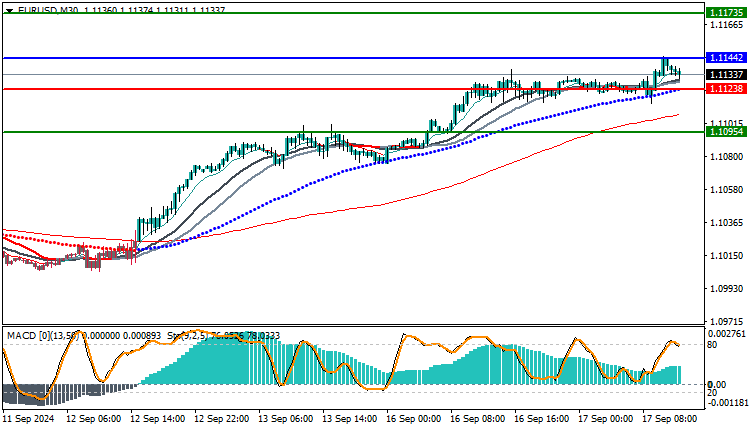Click the 11 Sep 2024 date label
Viewport: 750px width, 430px height.
tap(29, 419)
